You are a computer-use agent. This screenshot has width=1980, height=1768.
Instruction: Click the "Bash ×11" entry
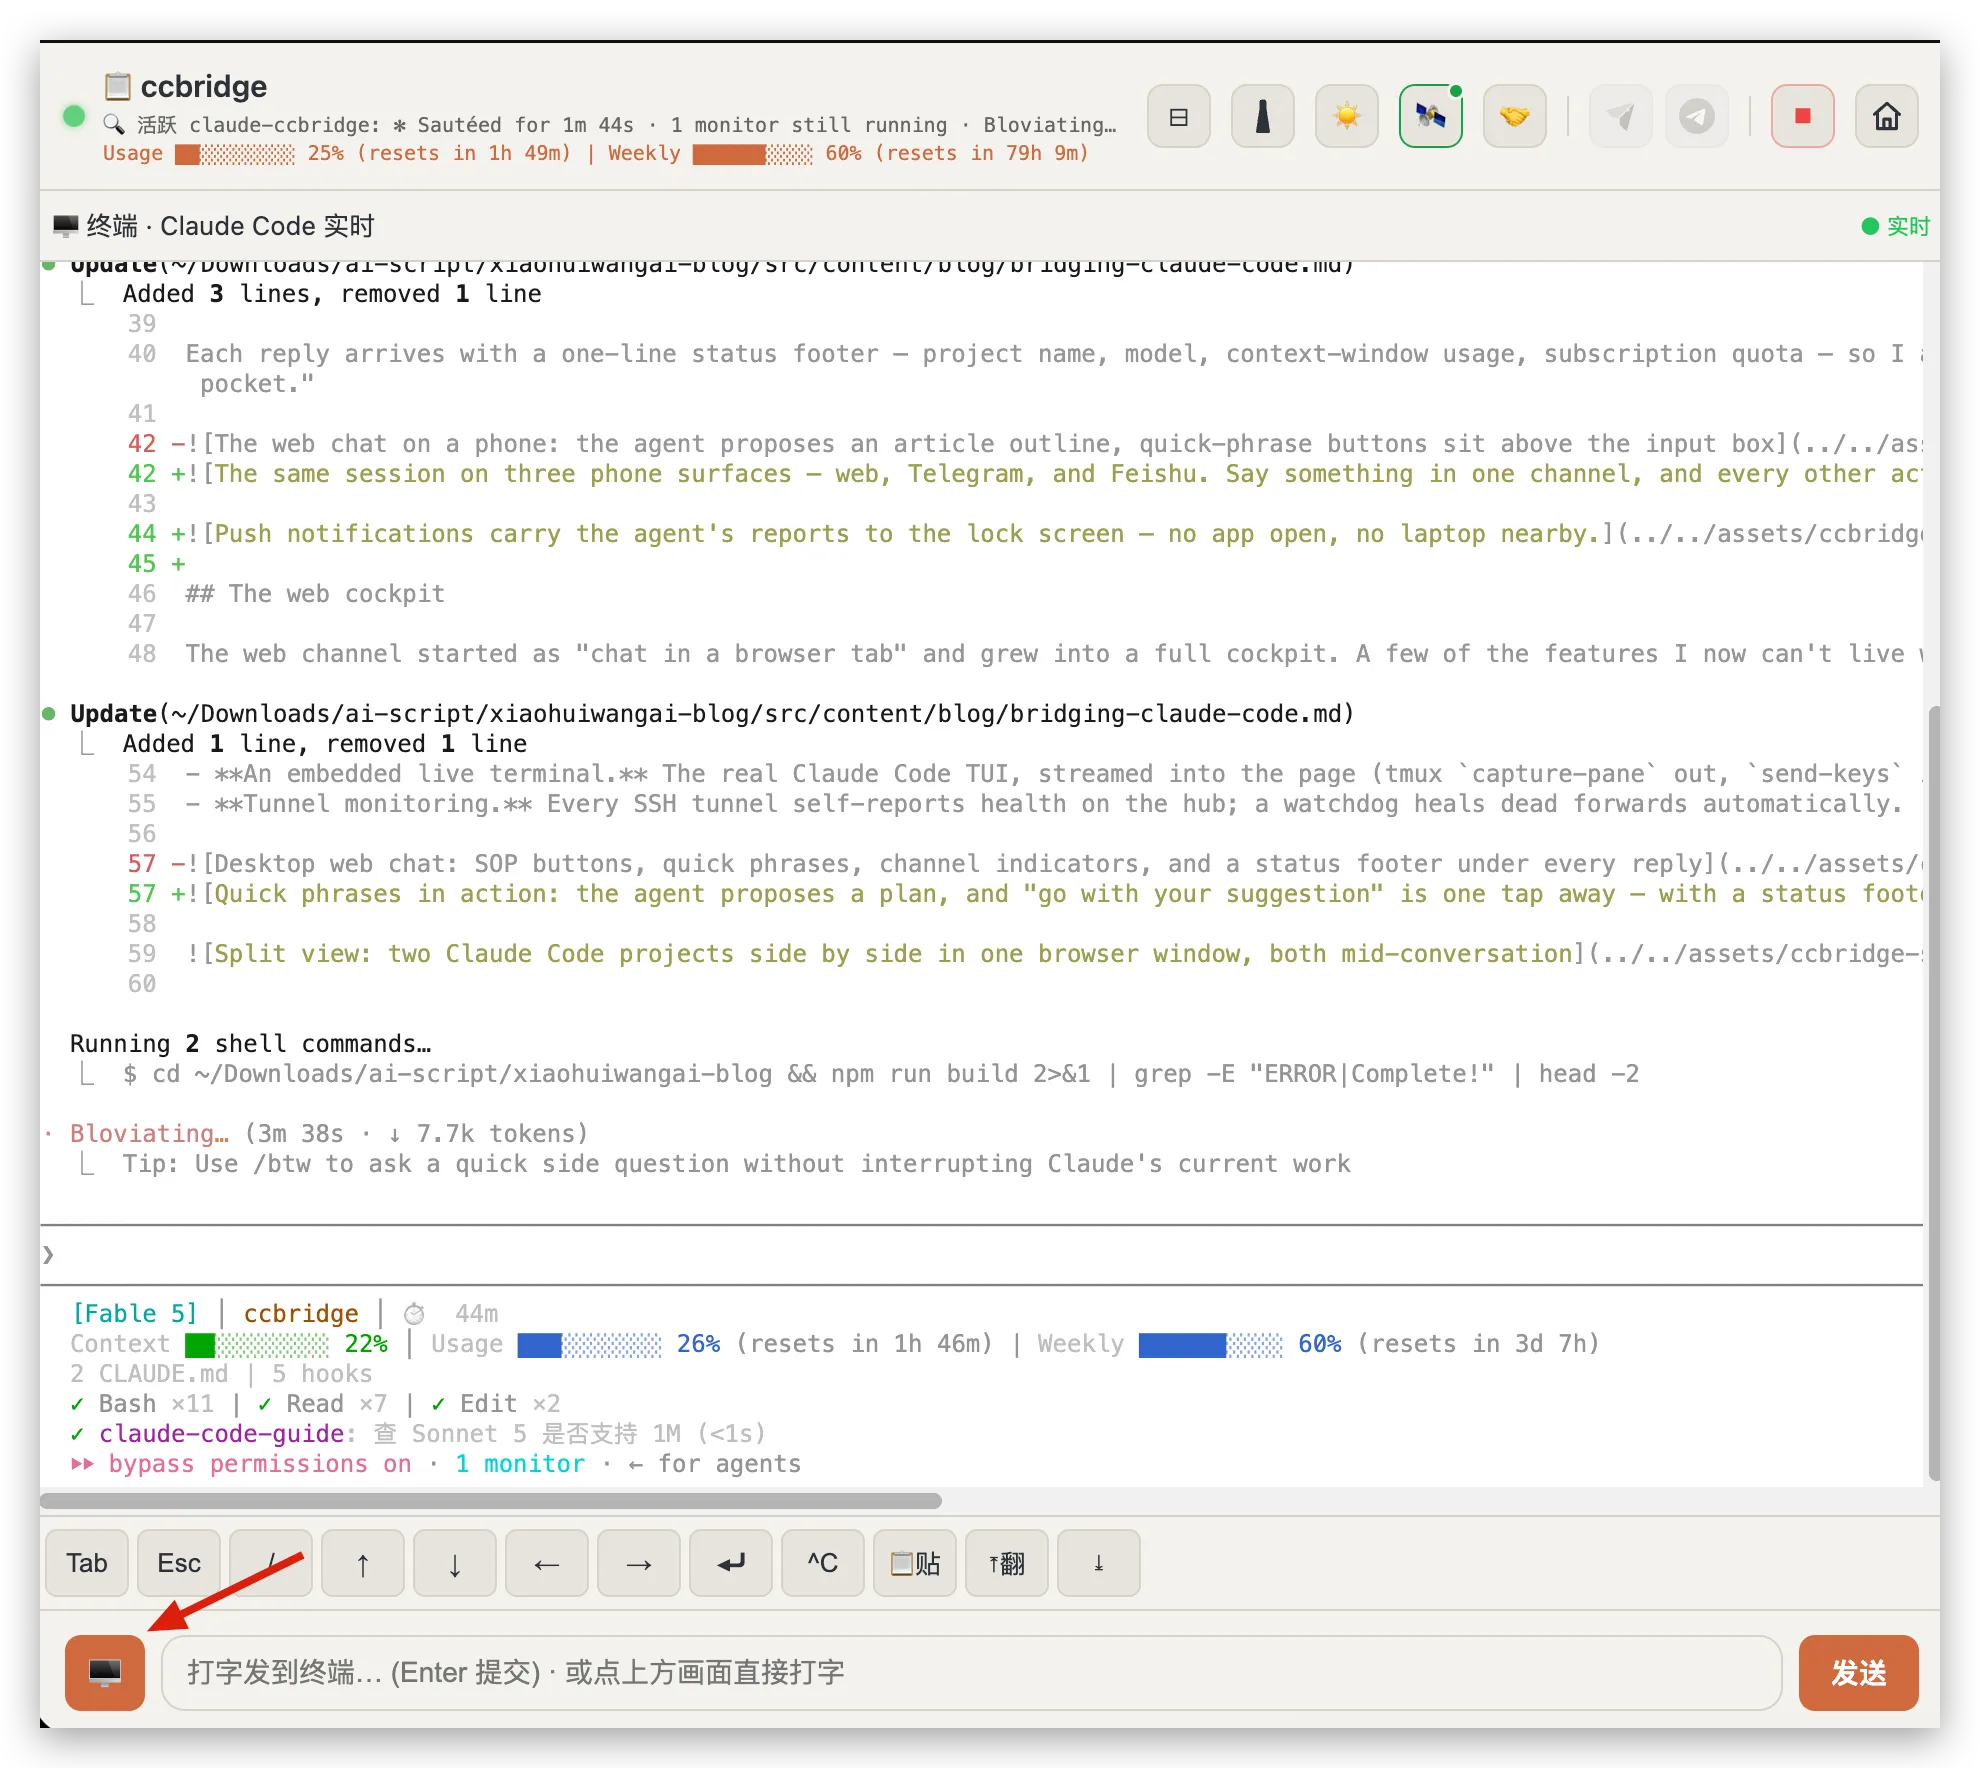[x=142, y=1404]
